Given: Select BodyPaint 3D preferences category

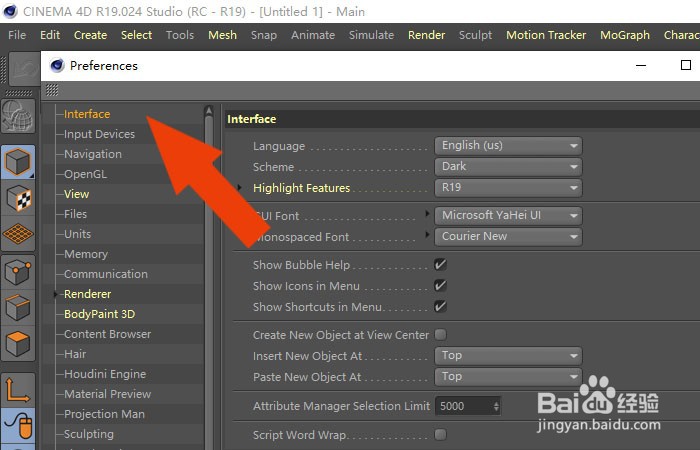Looking at the screenshot, I should coord(100,314).
